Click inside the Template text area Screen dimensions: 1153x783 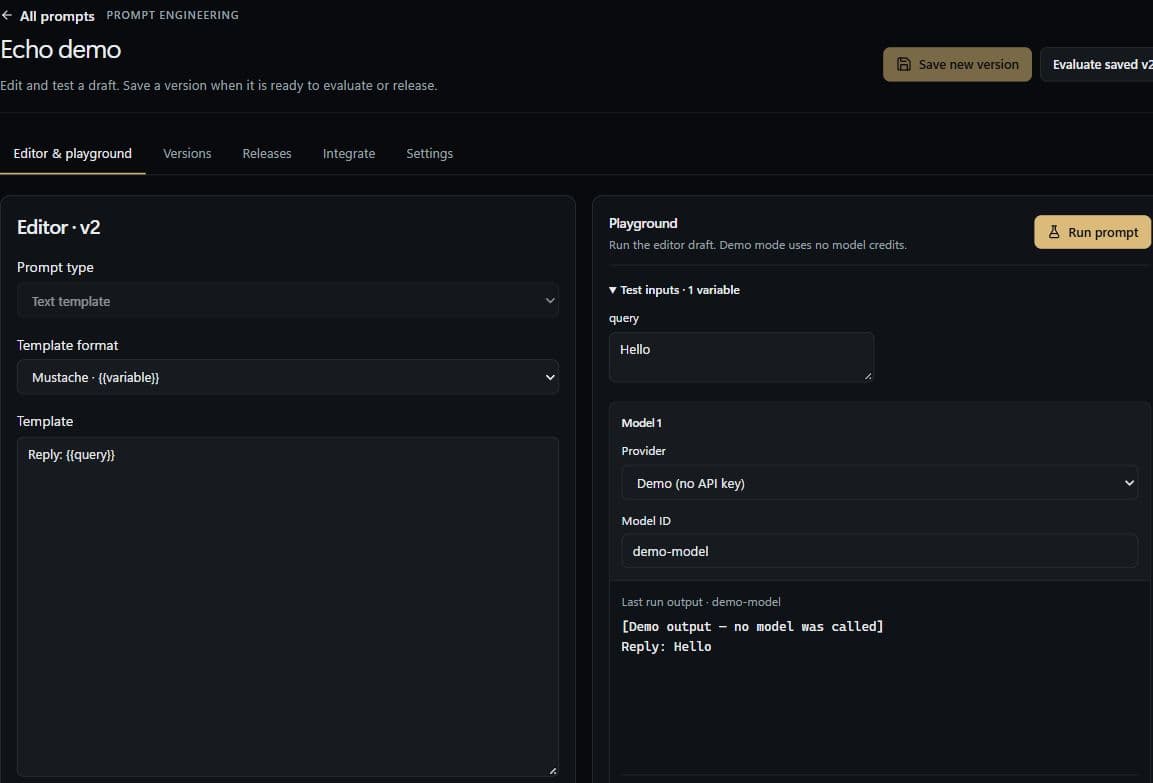[x=288, y=607]
